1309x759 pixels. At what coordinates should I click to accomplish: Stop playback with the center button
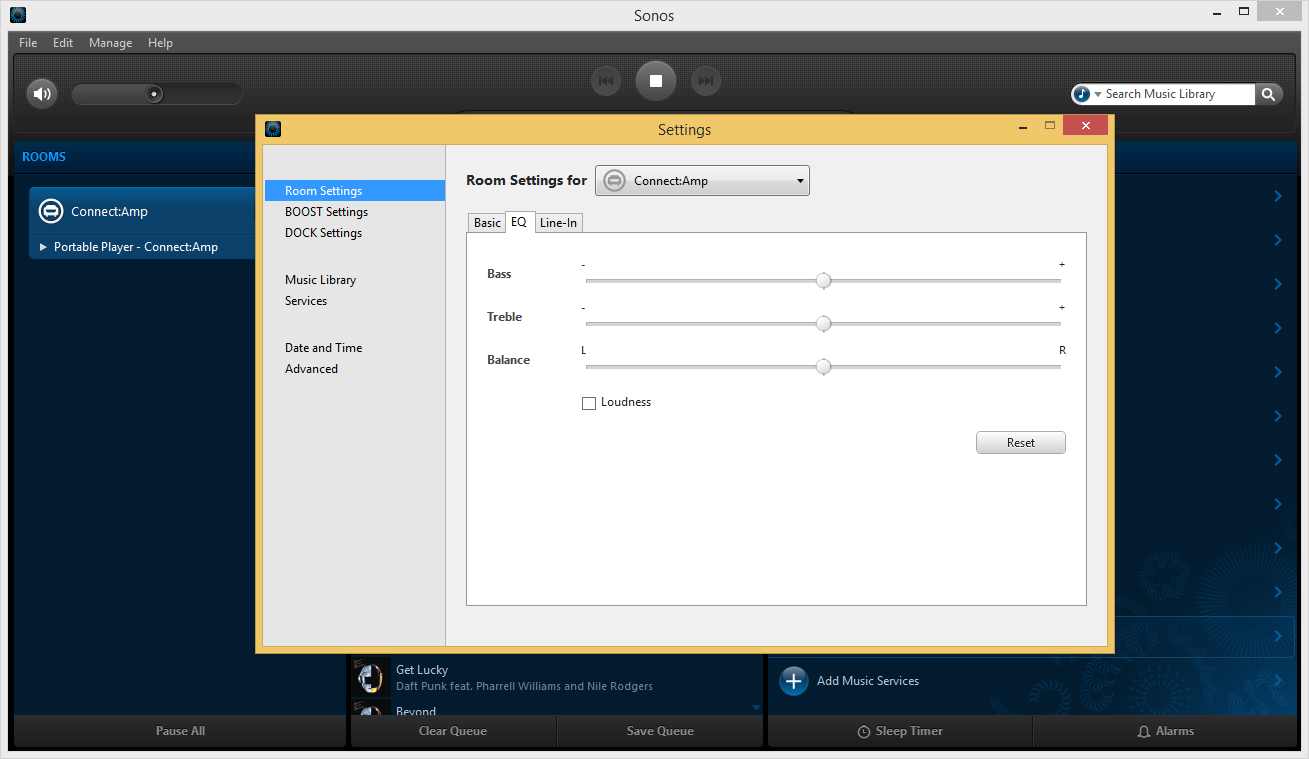point(656,81)
